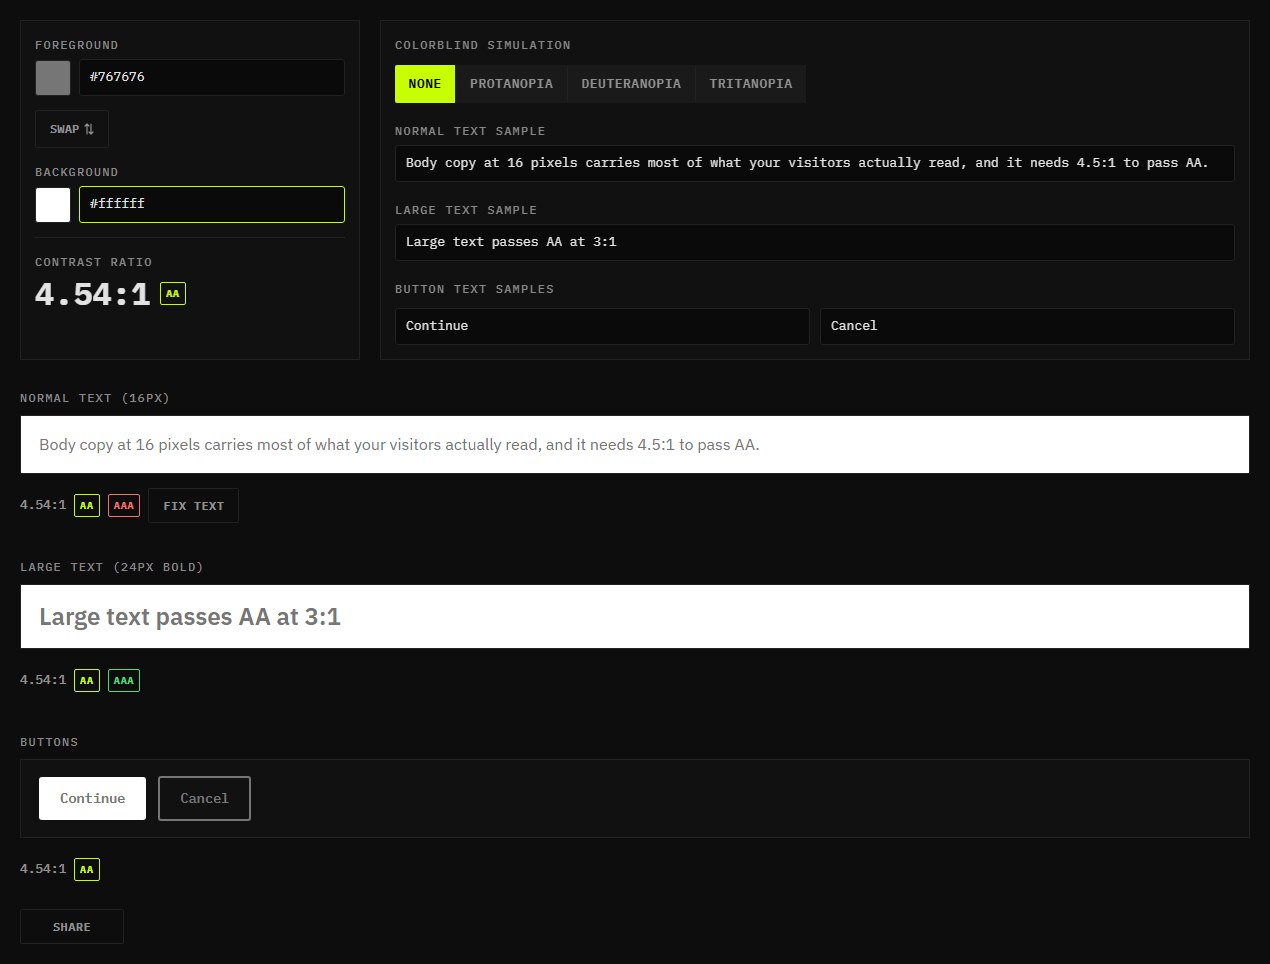Click the 4.54:1 ratio under normal text

point(43,505)
